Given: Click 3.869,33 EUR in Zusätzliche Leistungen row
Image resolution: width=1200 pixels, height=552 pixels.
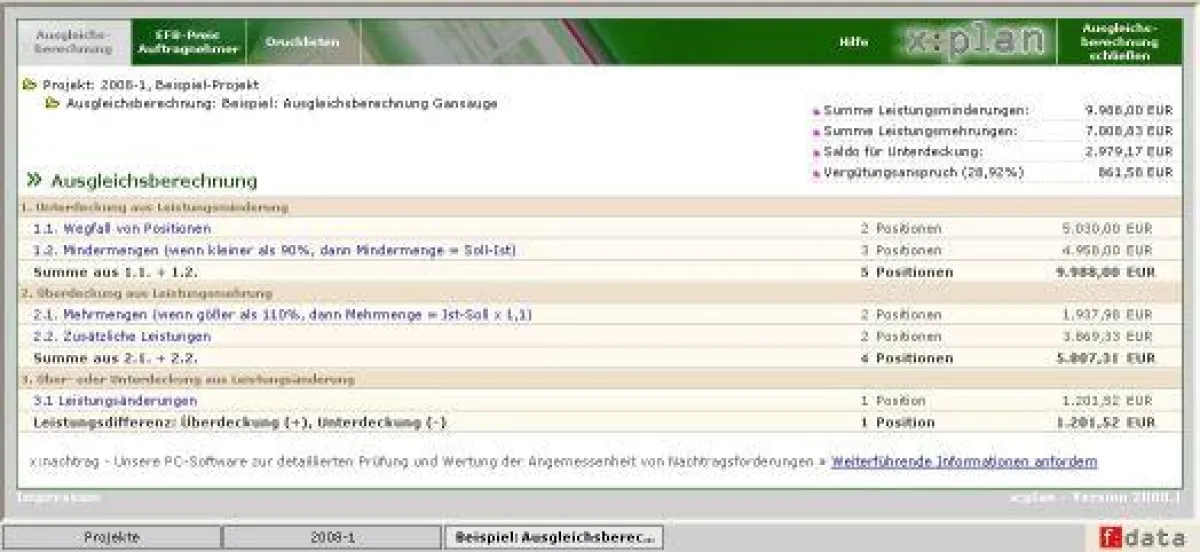Looking at the screenshot, I should (1107, 337).
